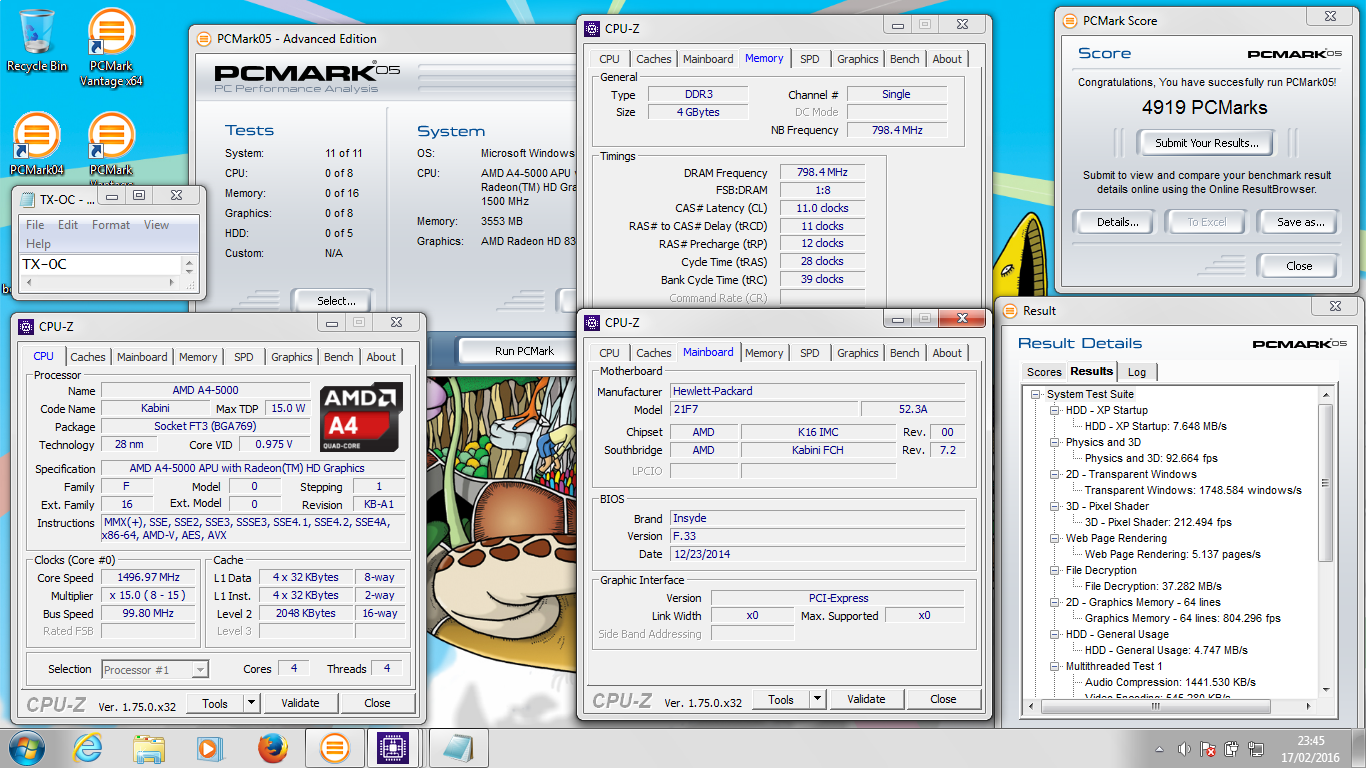Open Notepad's File menu

tap(35, 225)
